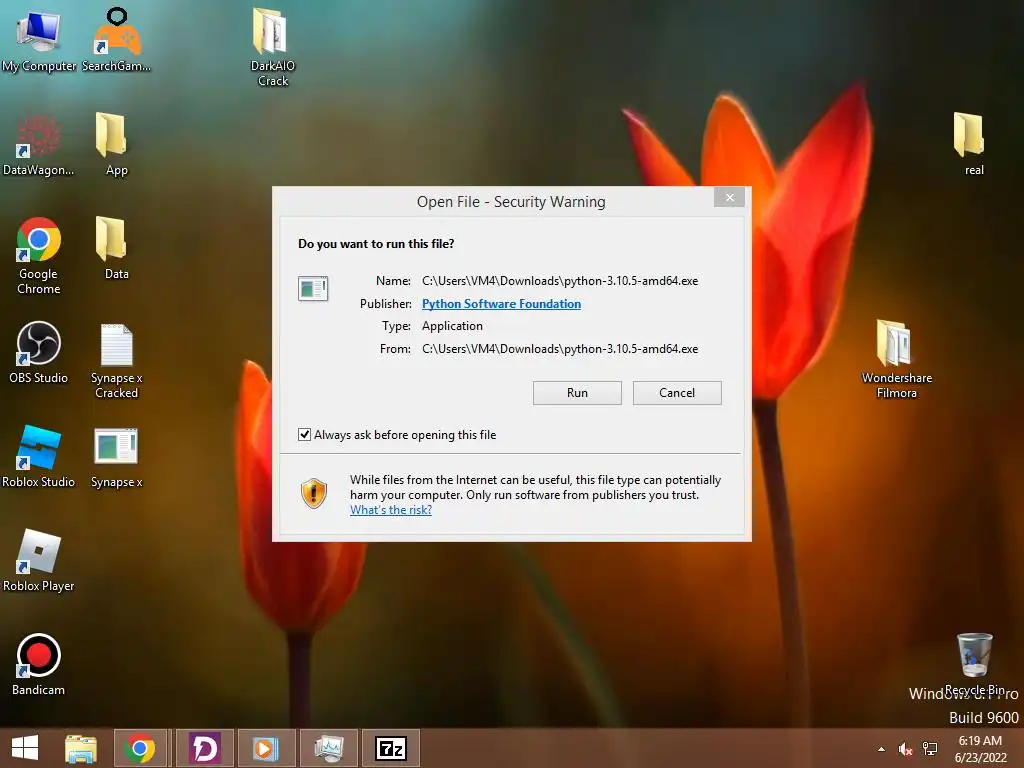The height and width of the screenshot is (768, 1024).
Task: Click the Do you want to run this file? heading
Action: coord(376,244)
